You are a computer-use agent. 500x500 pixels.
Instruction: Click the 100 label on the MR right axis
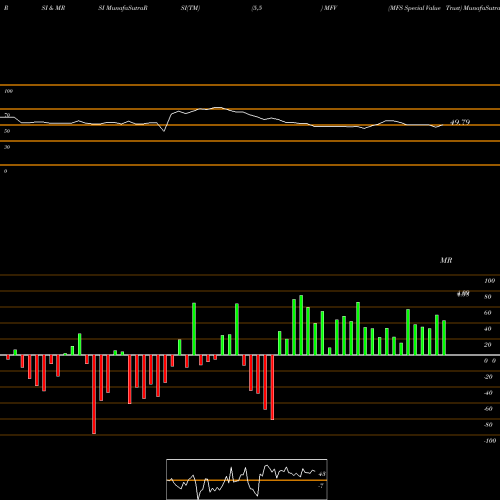click(489, 281)
